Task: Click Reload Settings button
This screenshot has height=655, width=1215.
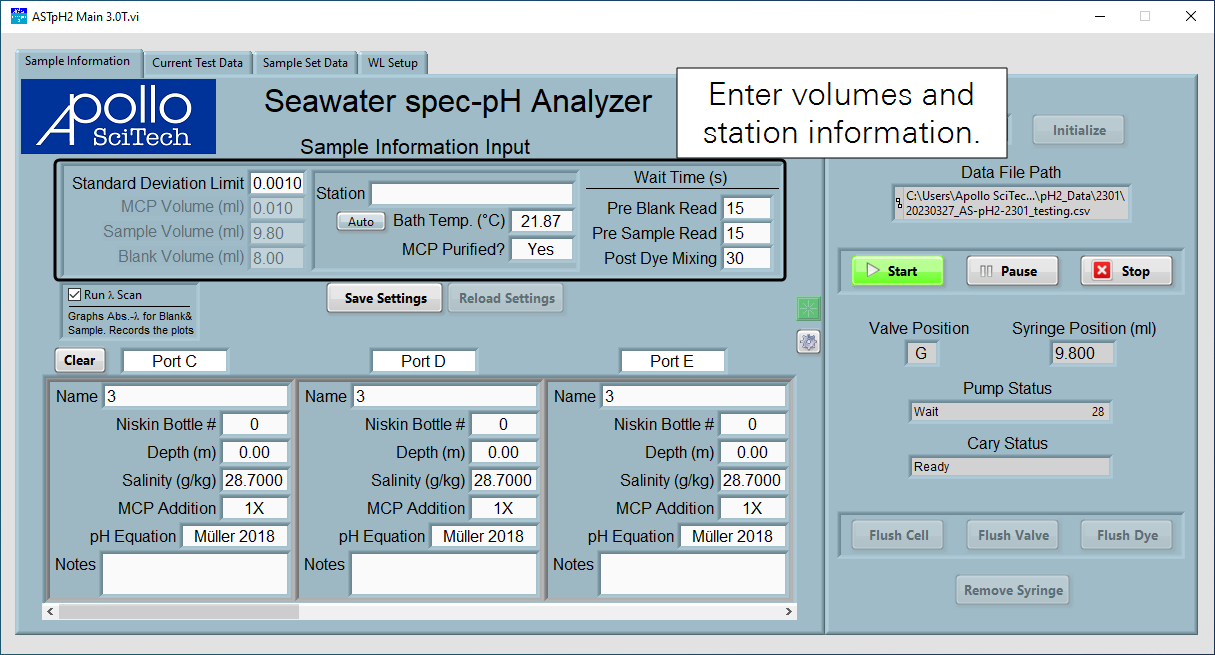Action: tap(506, 298)
